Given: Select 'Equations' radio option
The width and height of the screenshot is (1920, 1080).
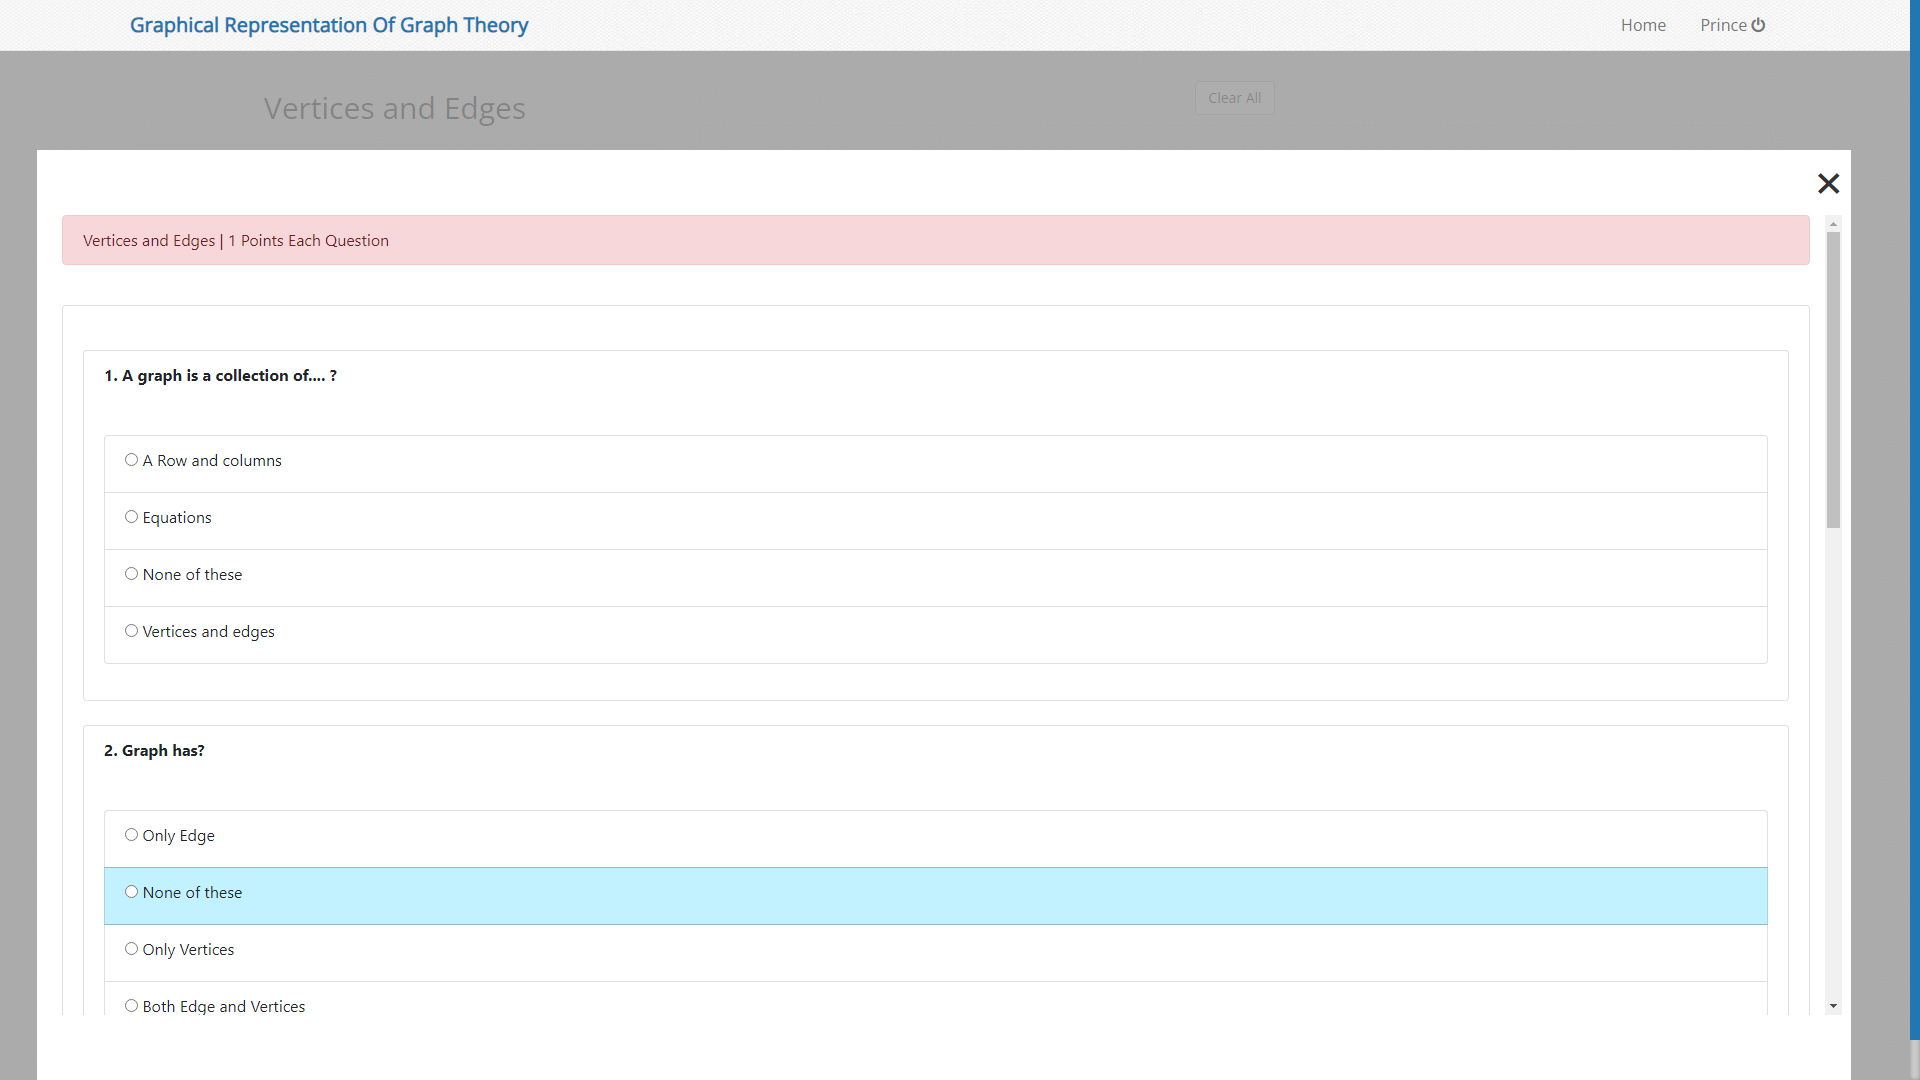Looking at the screenshot, I should pos(131,517).
